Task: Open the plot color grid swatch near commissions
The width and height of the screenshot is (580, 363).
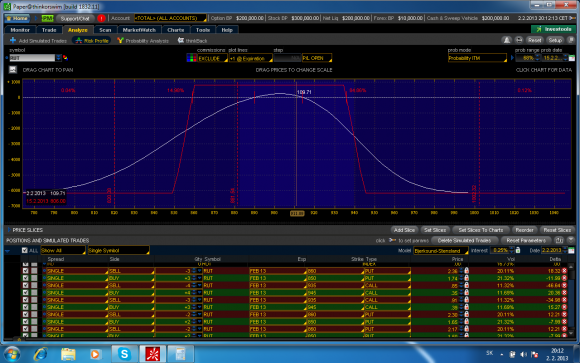Action: (191, 58)
